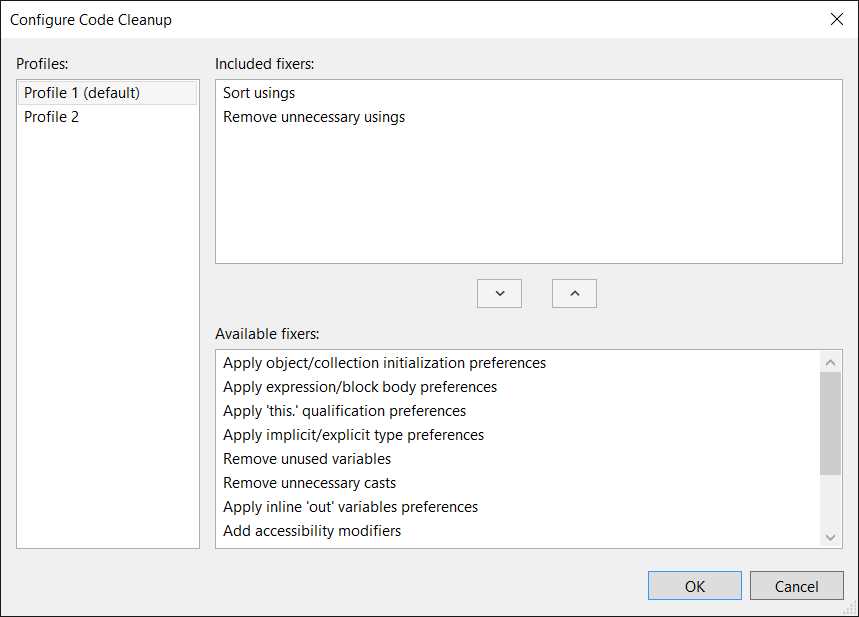Click the scrollbar up arrow in Available fixers
Viewport: 859px width, 617px height.
pos(833,360)
